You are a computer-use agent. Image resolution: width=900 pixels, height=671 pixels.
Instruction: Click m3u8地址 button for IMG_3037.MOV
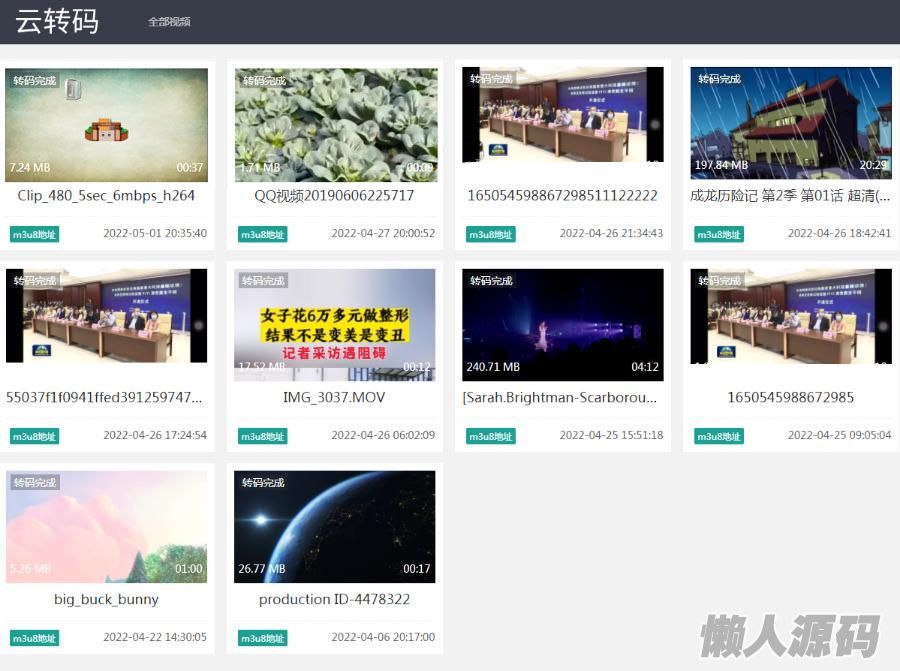263,436
